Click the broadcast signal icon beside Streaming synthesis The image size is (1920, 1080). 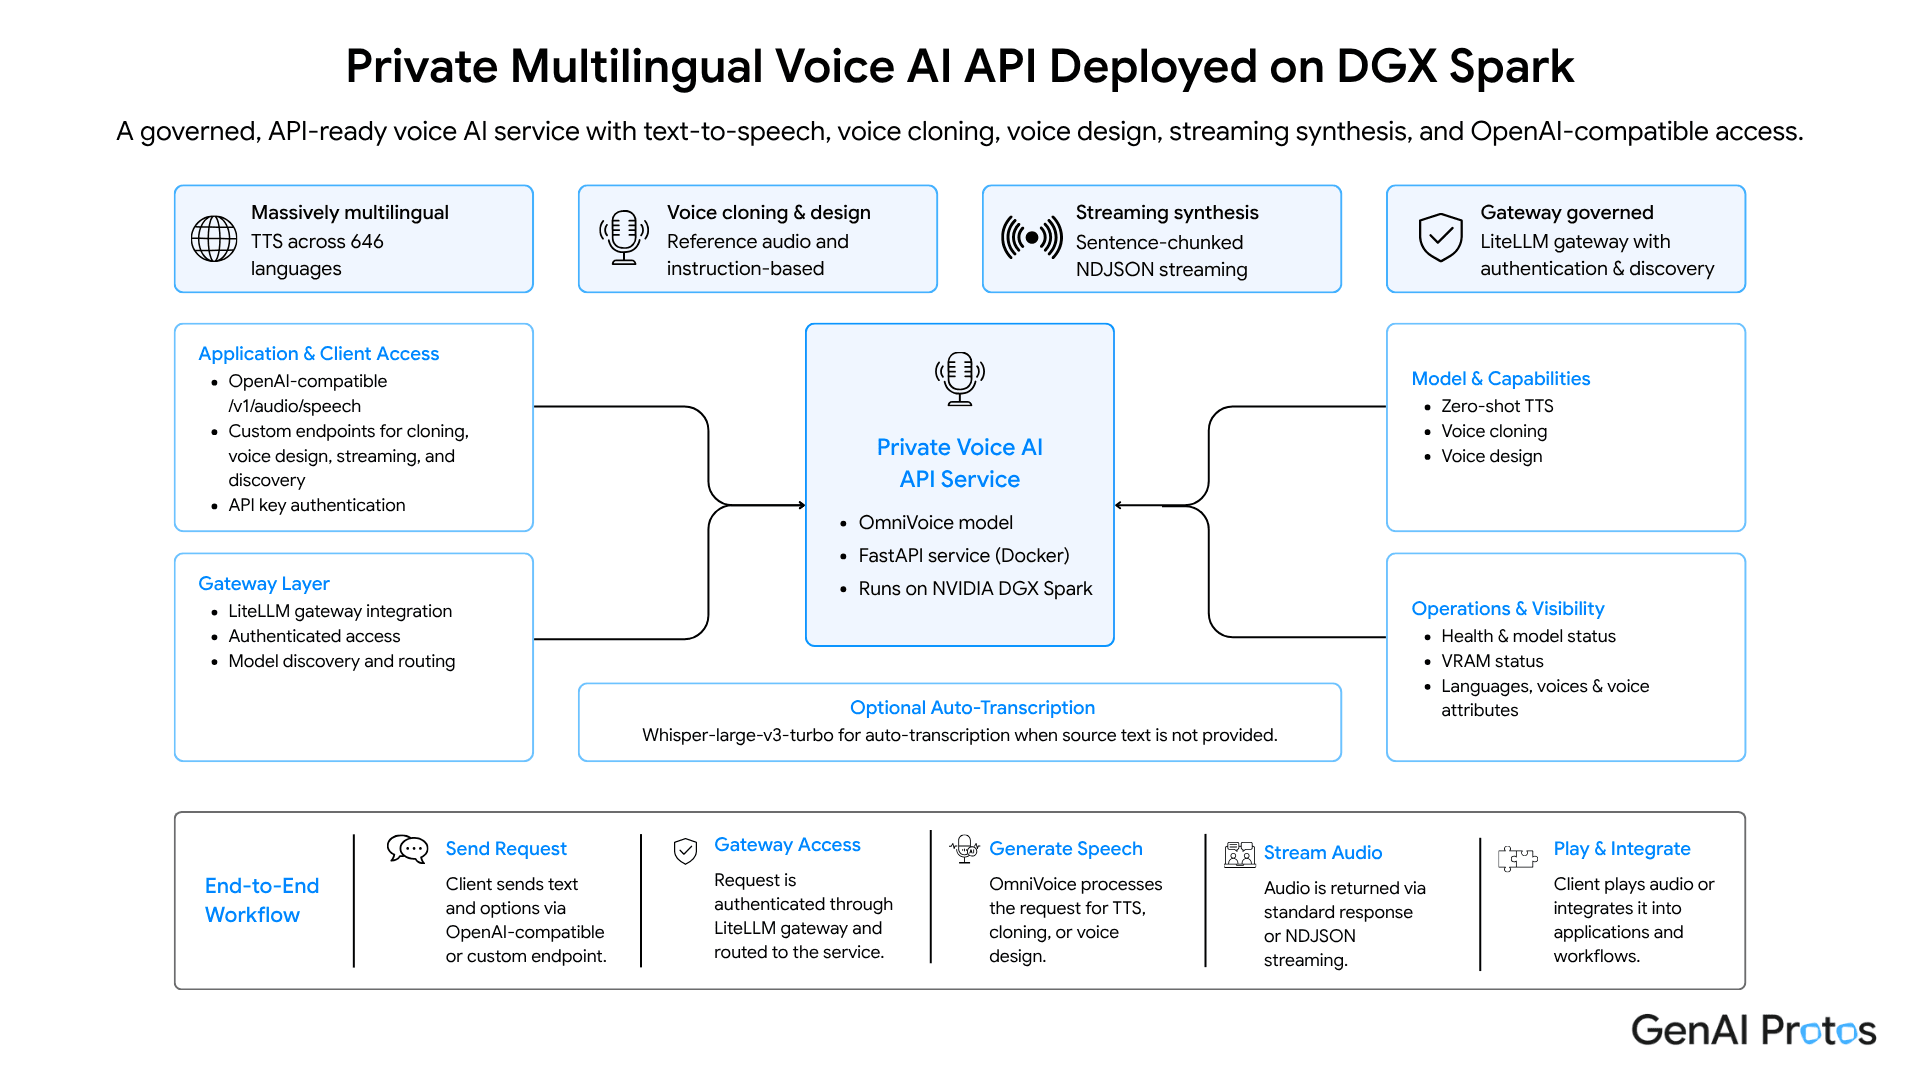[1032, 238]
